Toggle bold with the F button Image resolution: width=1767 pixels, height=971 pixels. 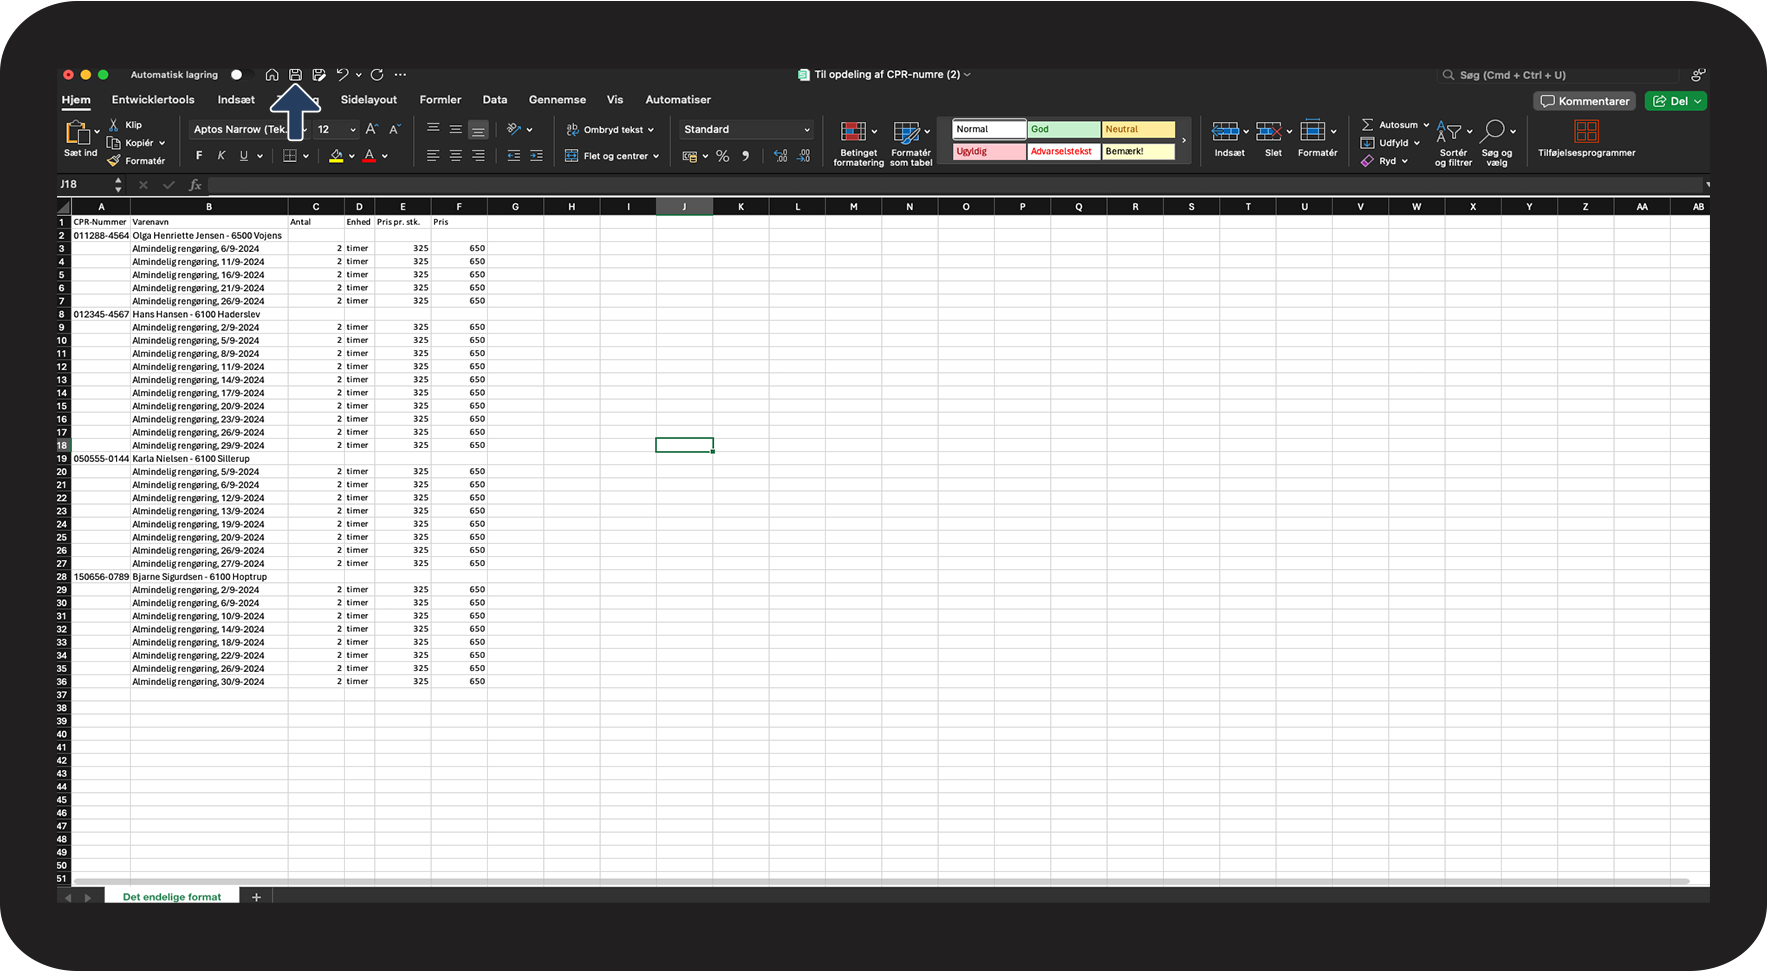click(199, 156)
